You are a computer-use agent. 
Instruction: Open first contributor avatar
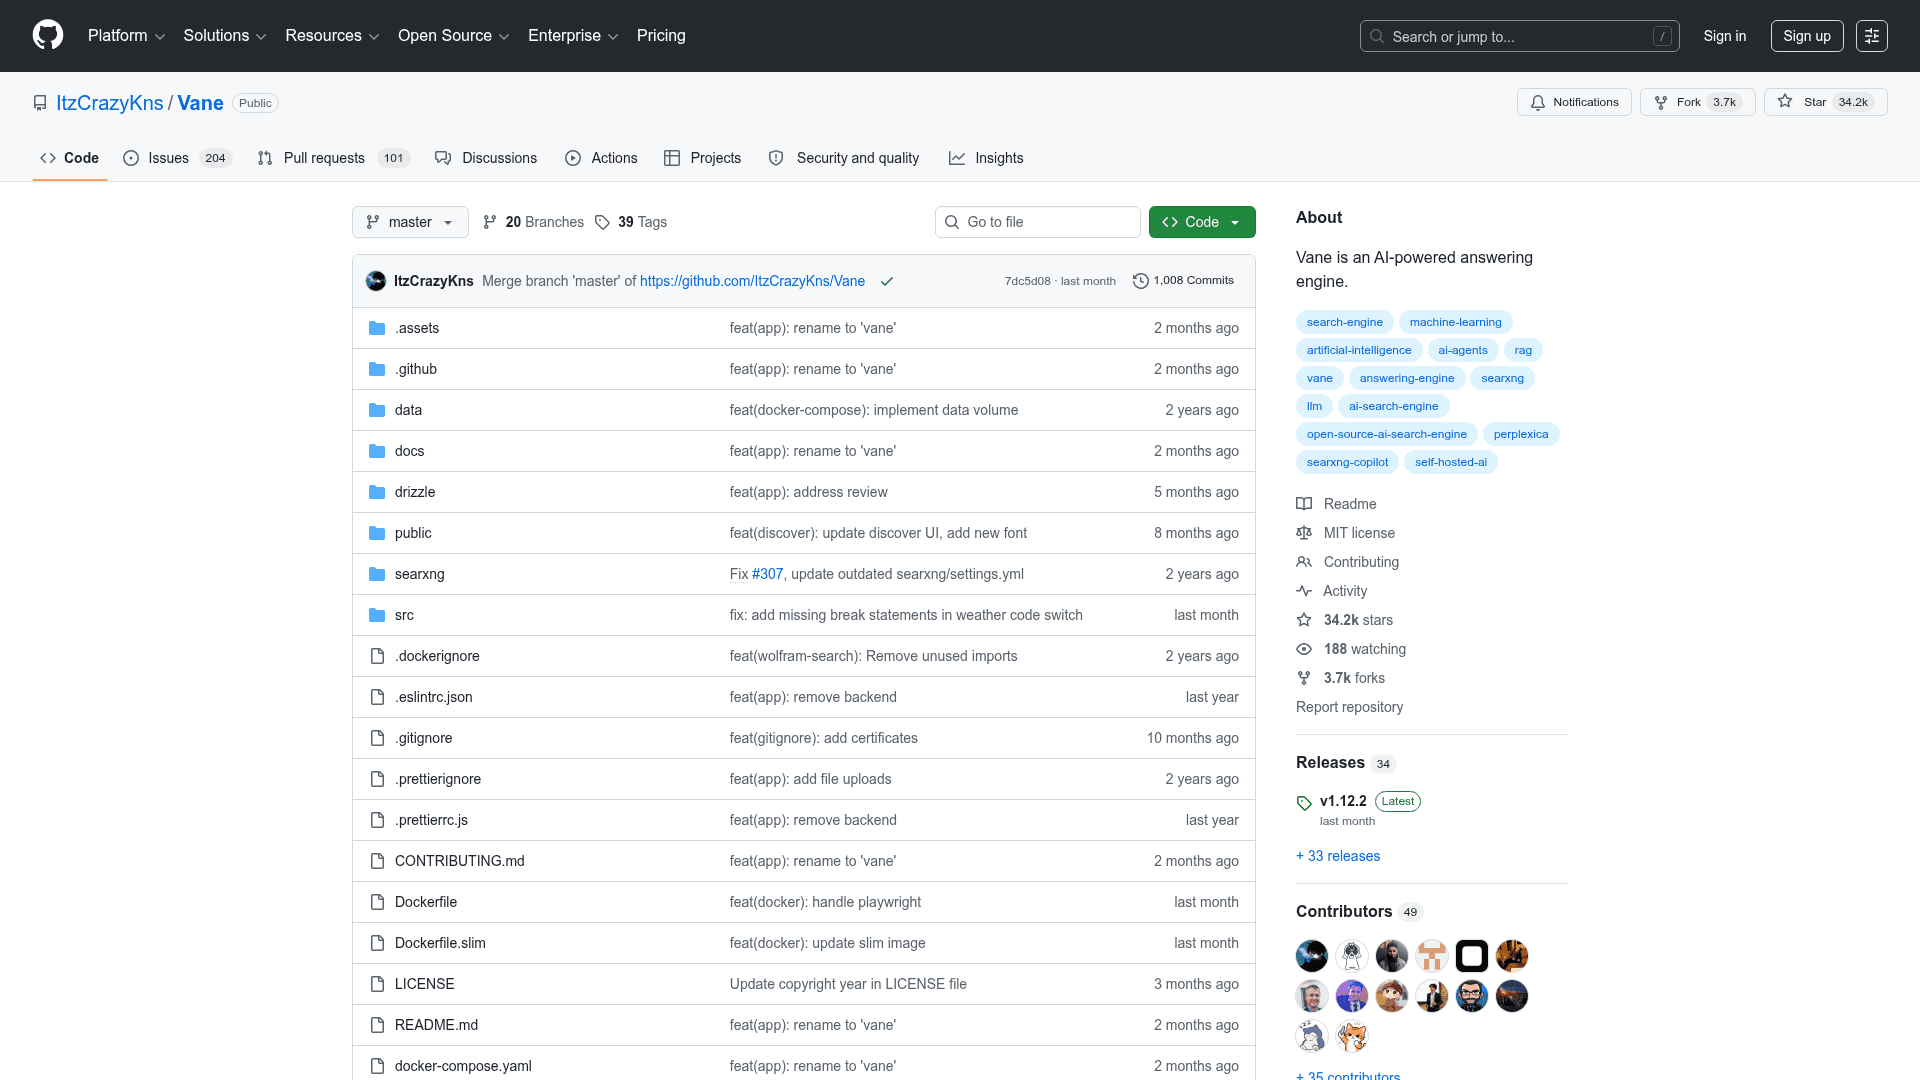pyautogui.click(x=1312, y=956)
